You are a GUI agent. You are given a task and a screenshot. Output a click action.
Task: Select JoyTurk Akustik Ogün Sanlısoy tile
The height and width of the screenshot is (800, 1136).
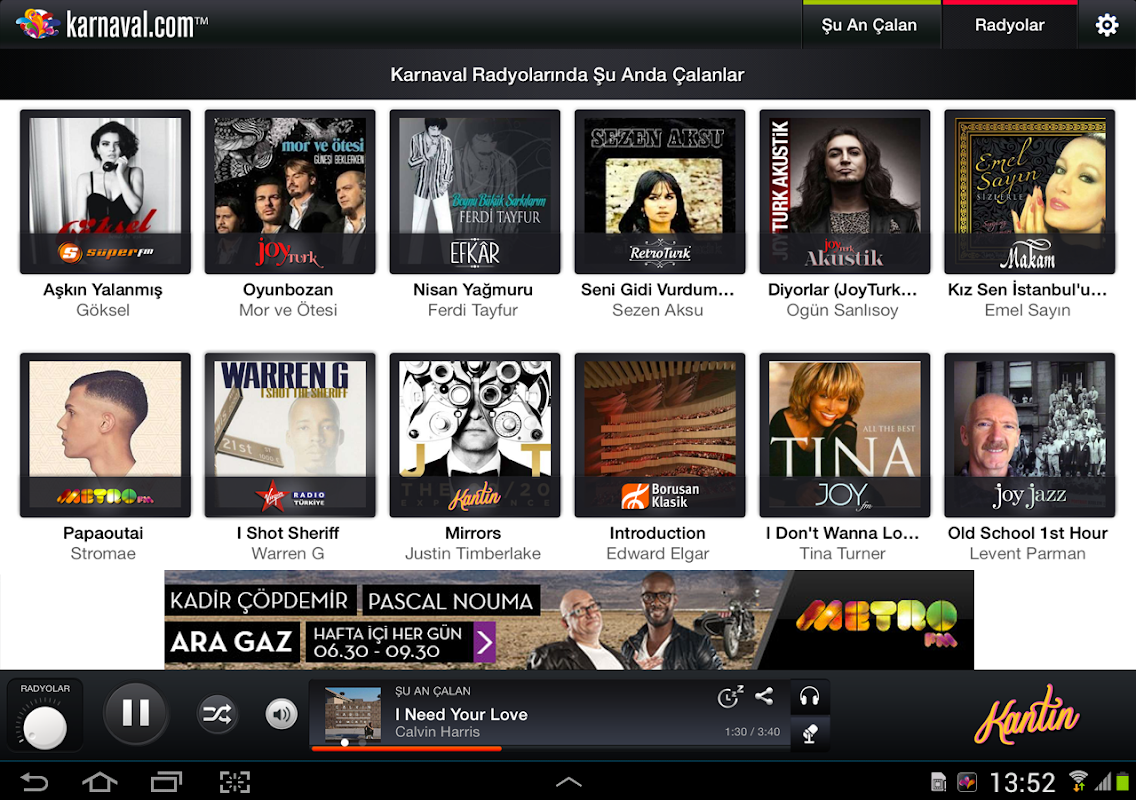[844, 192]
